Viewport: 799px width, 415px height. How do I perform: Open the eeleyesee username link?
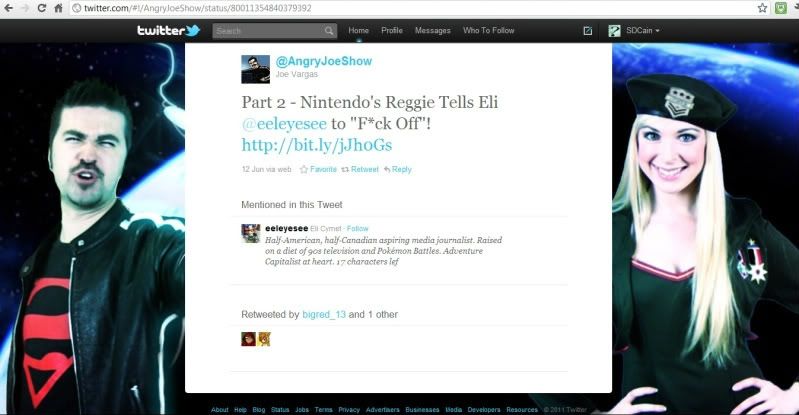point(286,228)
